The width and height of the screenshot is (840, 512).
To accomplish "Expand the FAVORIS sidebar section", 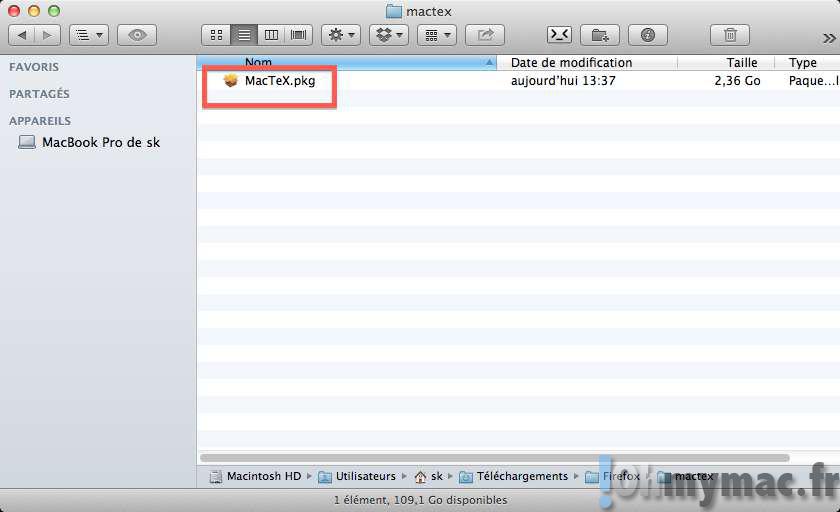I will [x=34, y=67].
